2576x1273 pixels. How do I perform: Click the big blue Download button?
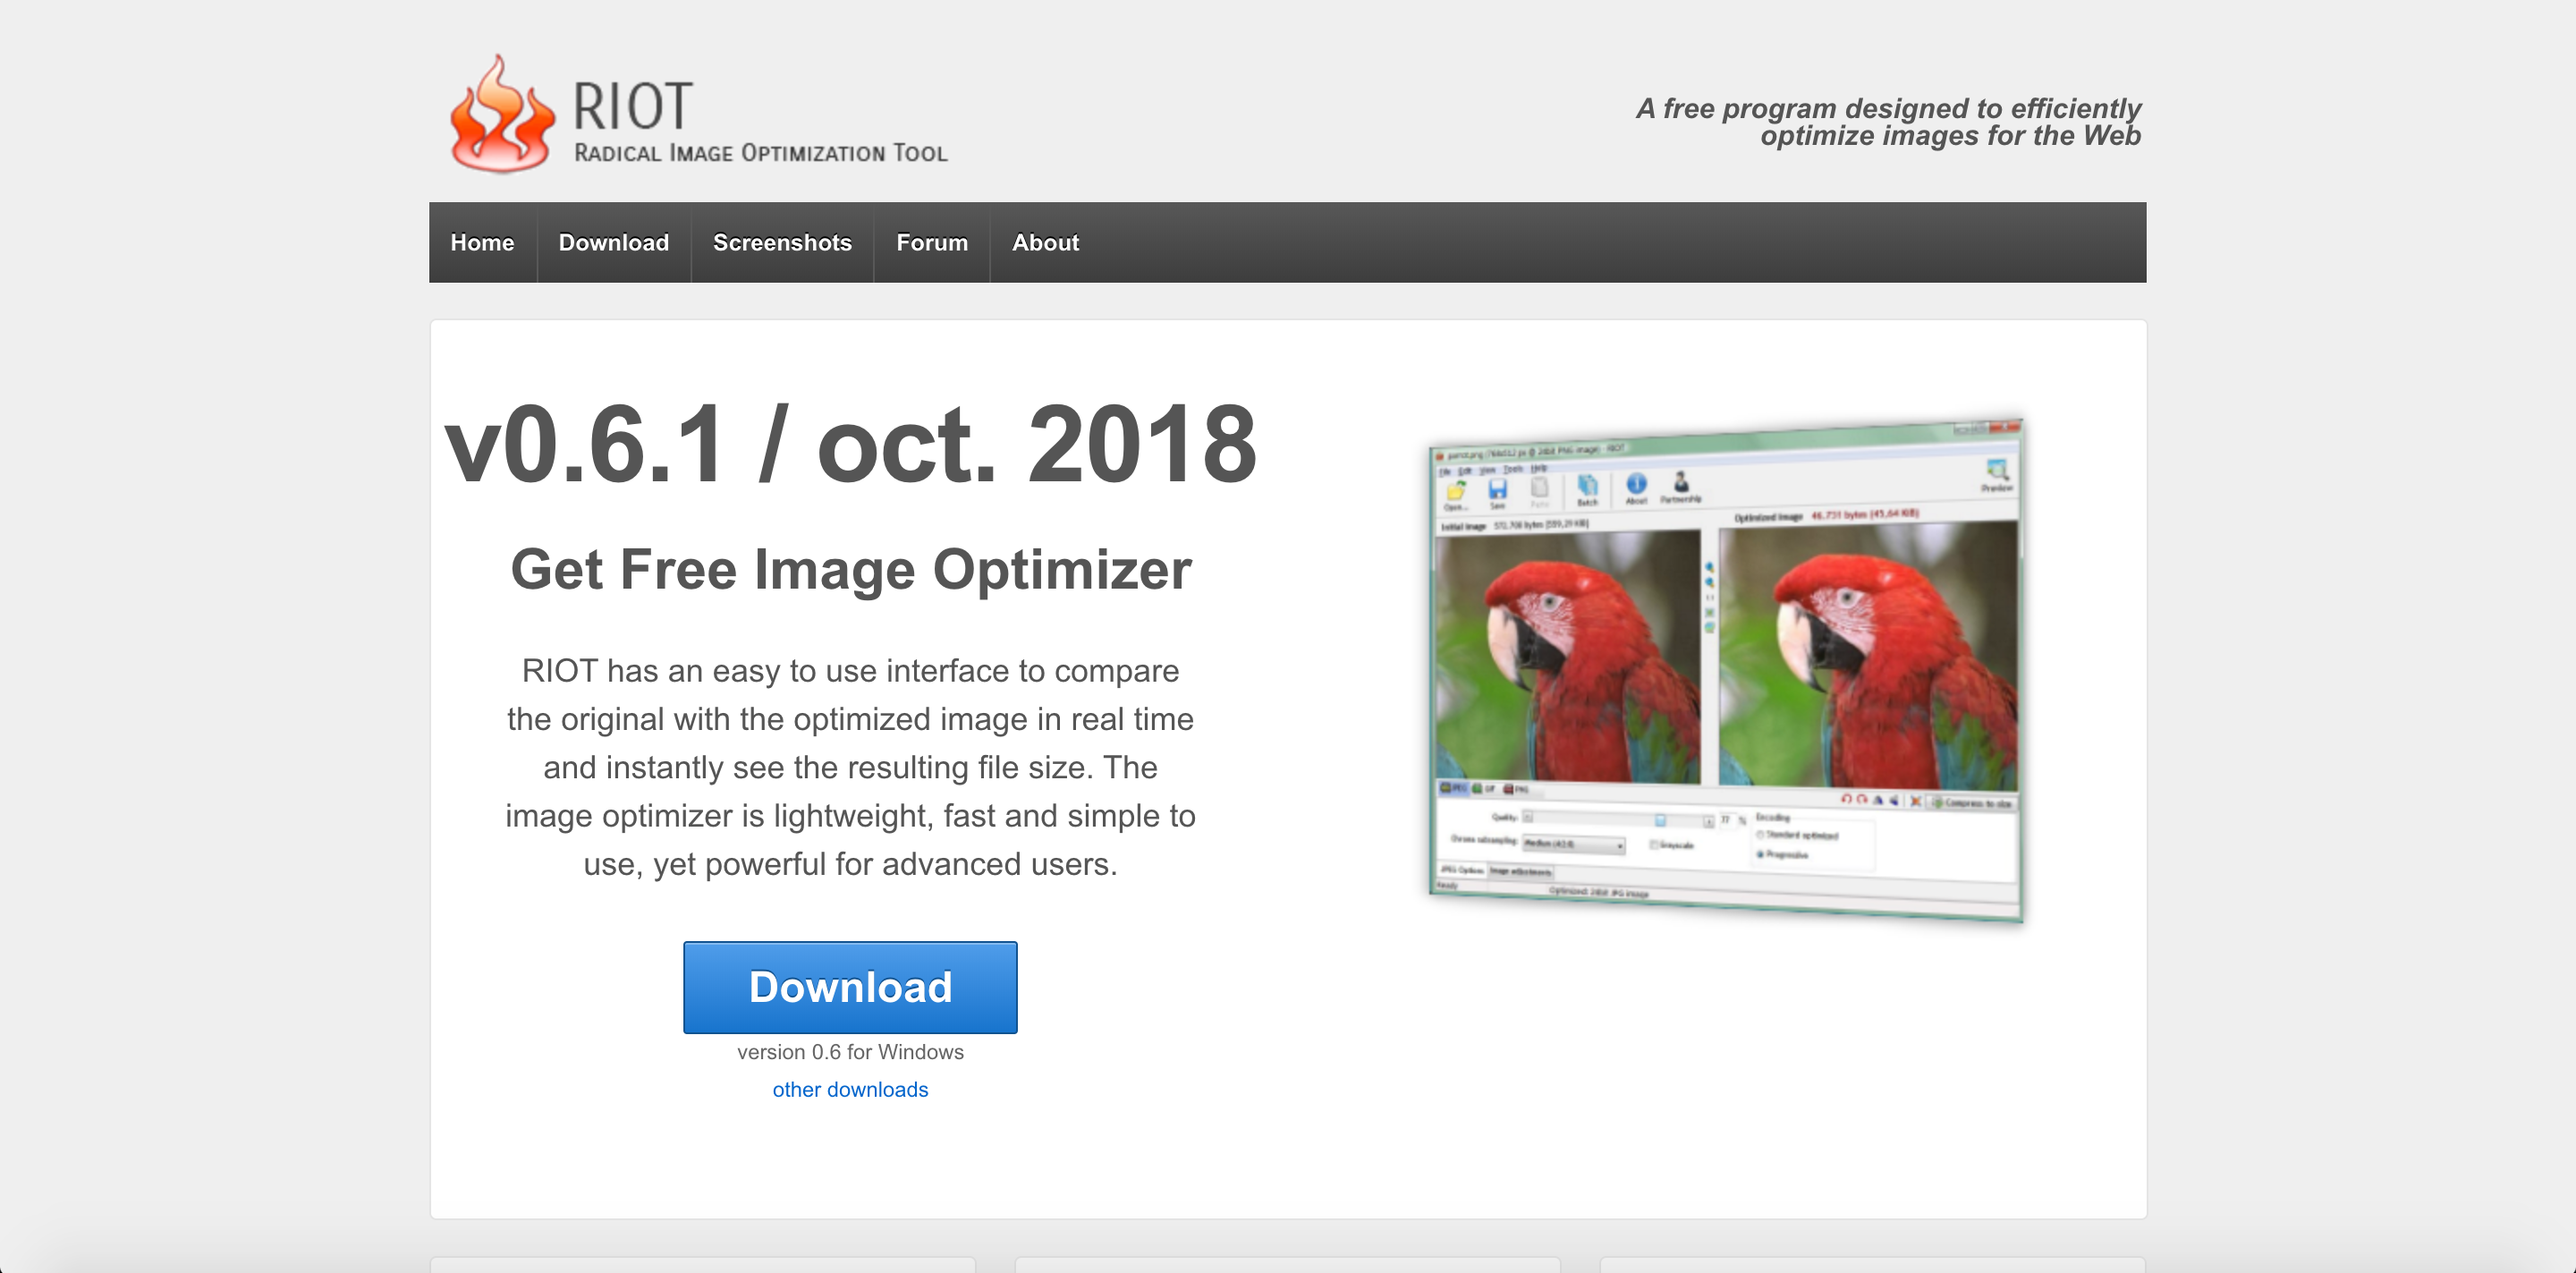(850, 987)
